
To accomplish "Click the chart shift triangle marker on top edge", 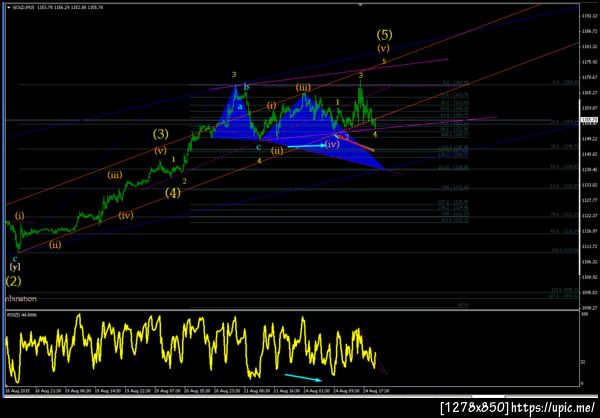I will point(360,5).
